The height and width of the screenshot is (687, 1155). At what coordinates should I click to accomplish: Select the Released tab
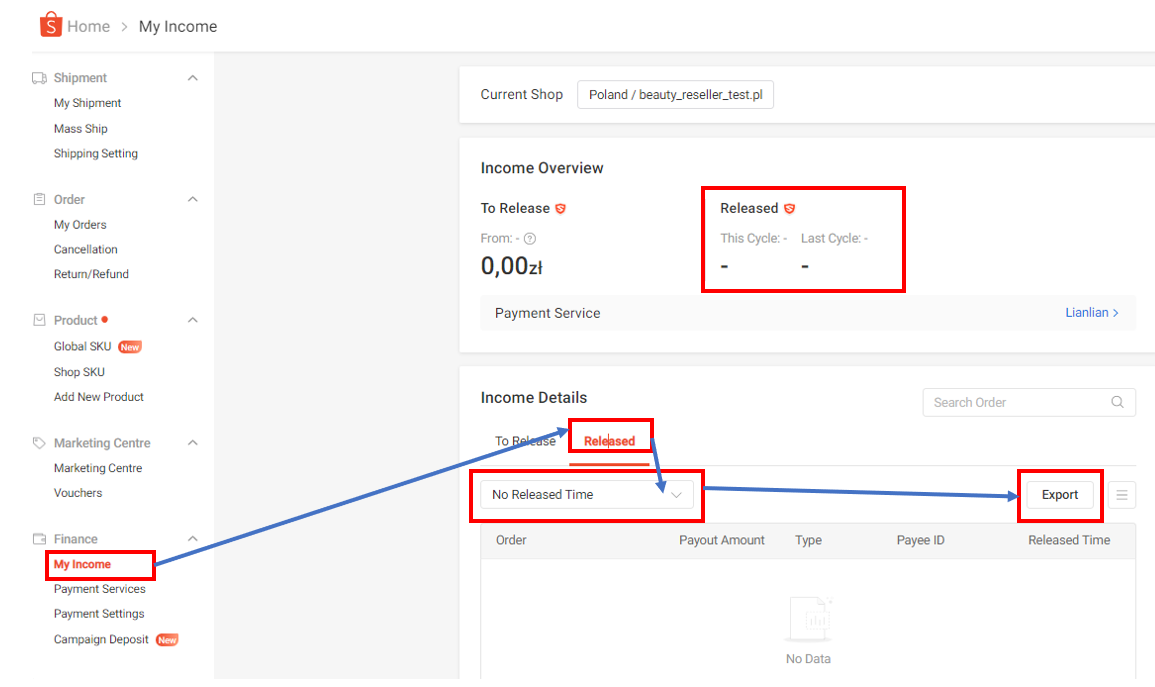tap(609, 441)
